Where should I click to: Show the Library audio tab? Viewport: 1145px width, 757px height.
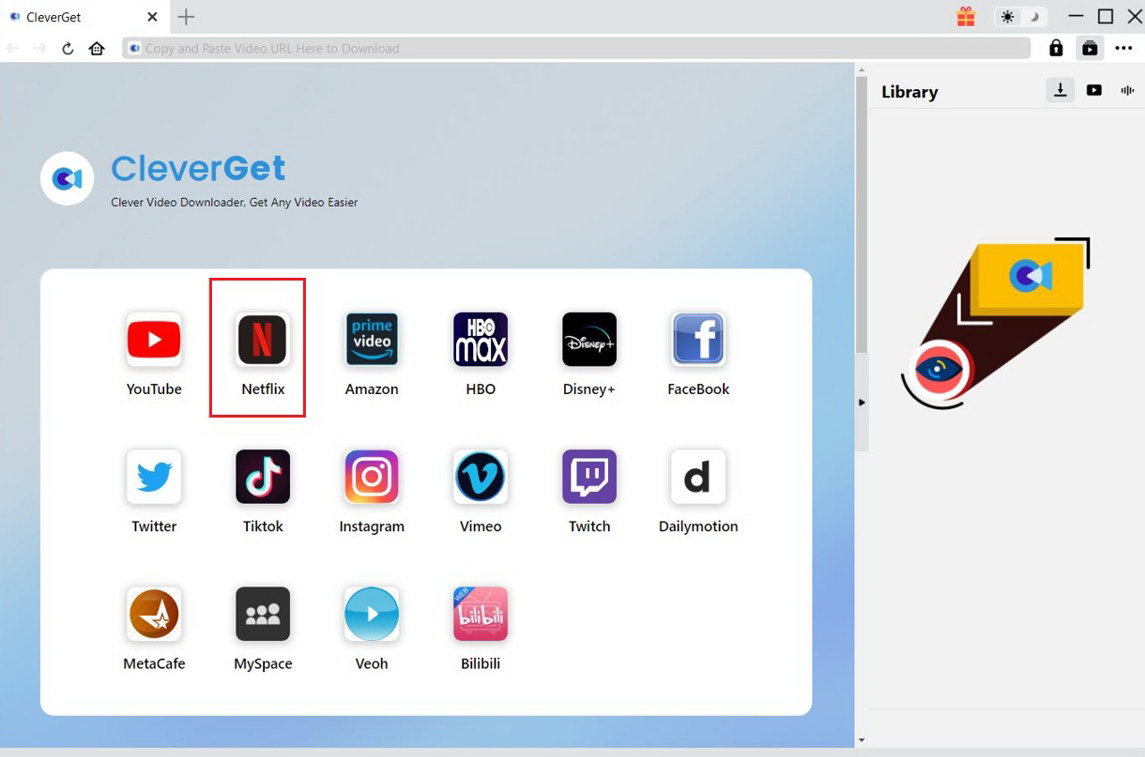(x=1128, y=90)
